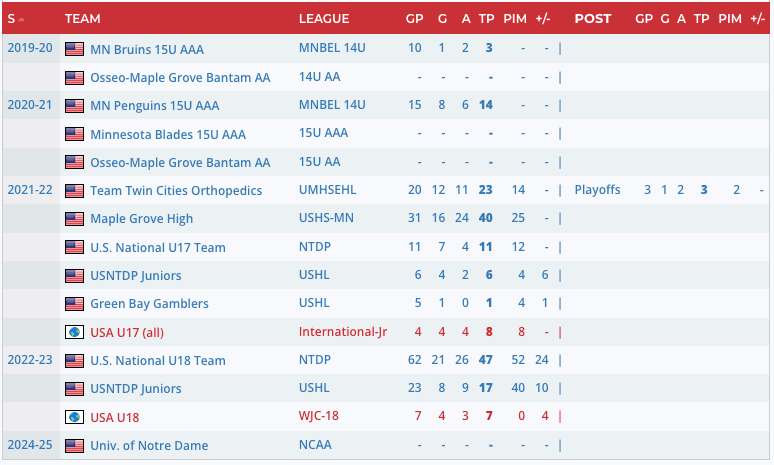Click the IIHF icon beside USA U18
Screen dimensions: 774x465
(74, 416)
